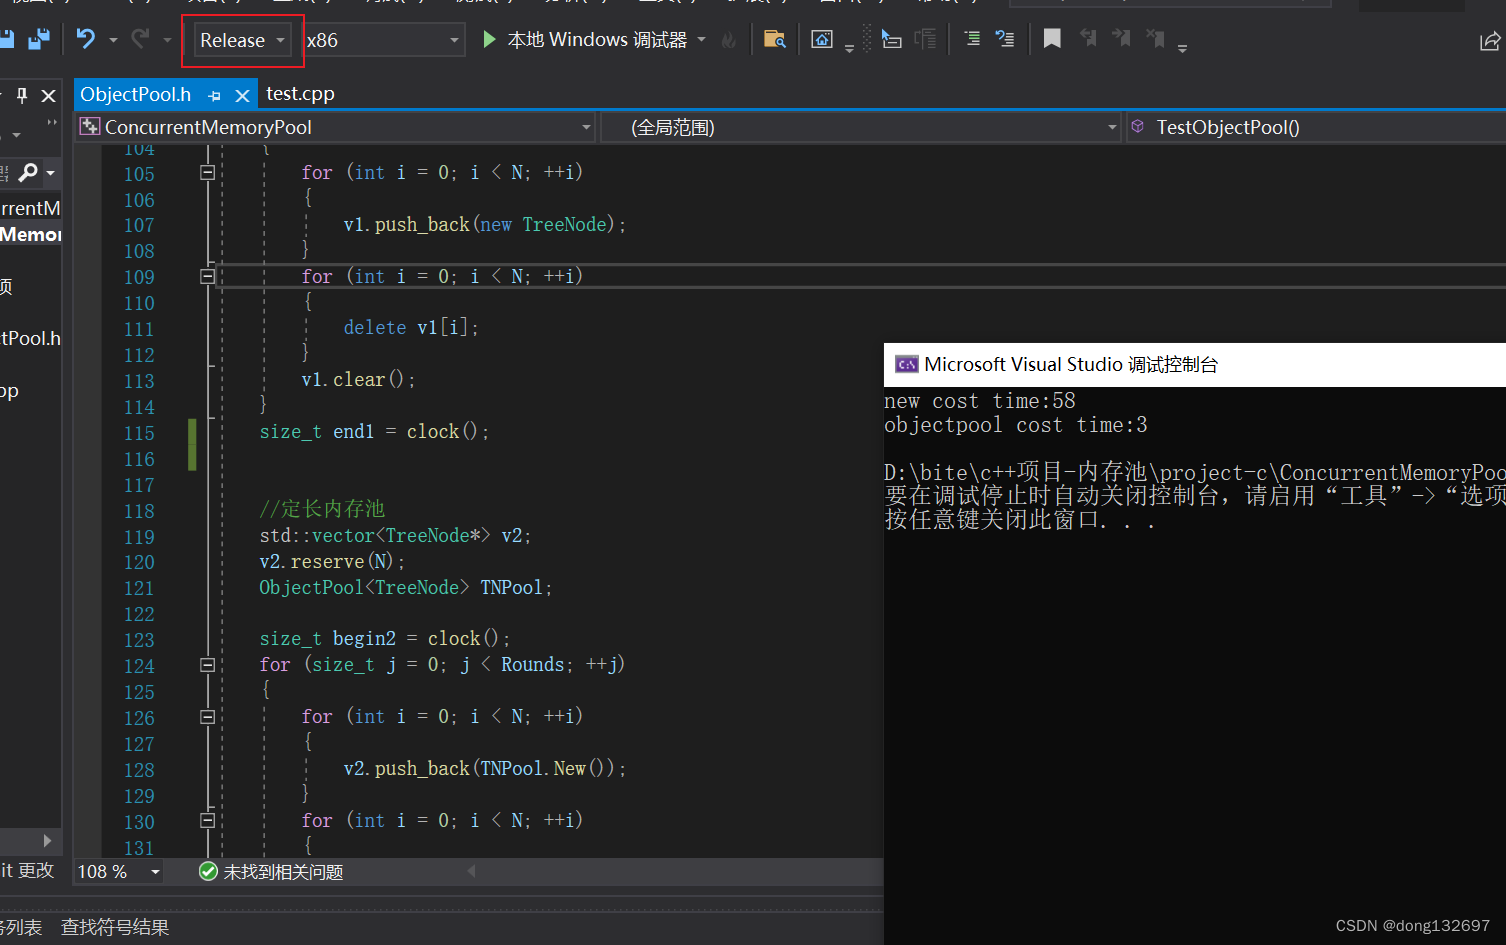Open the ConcurrentMemoryPool project scope dropdown
Viewport: 1506px width, 945px height.
pos(336,127)
